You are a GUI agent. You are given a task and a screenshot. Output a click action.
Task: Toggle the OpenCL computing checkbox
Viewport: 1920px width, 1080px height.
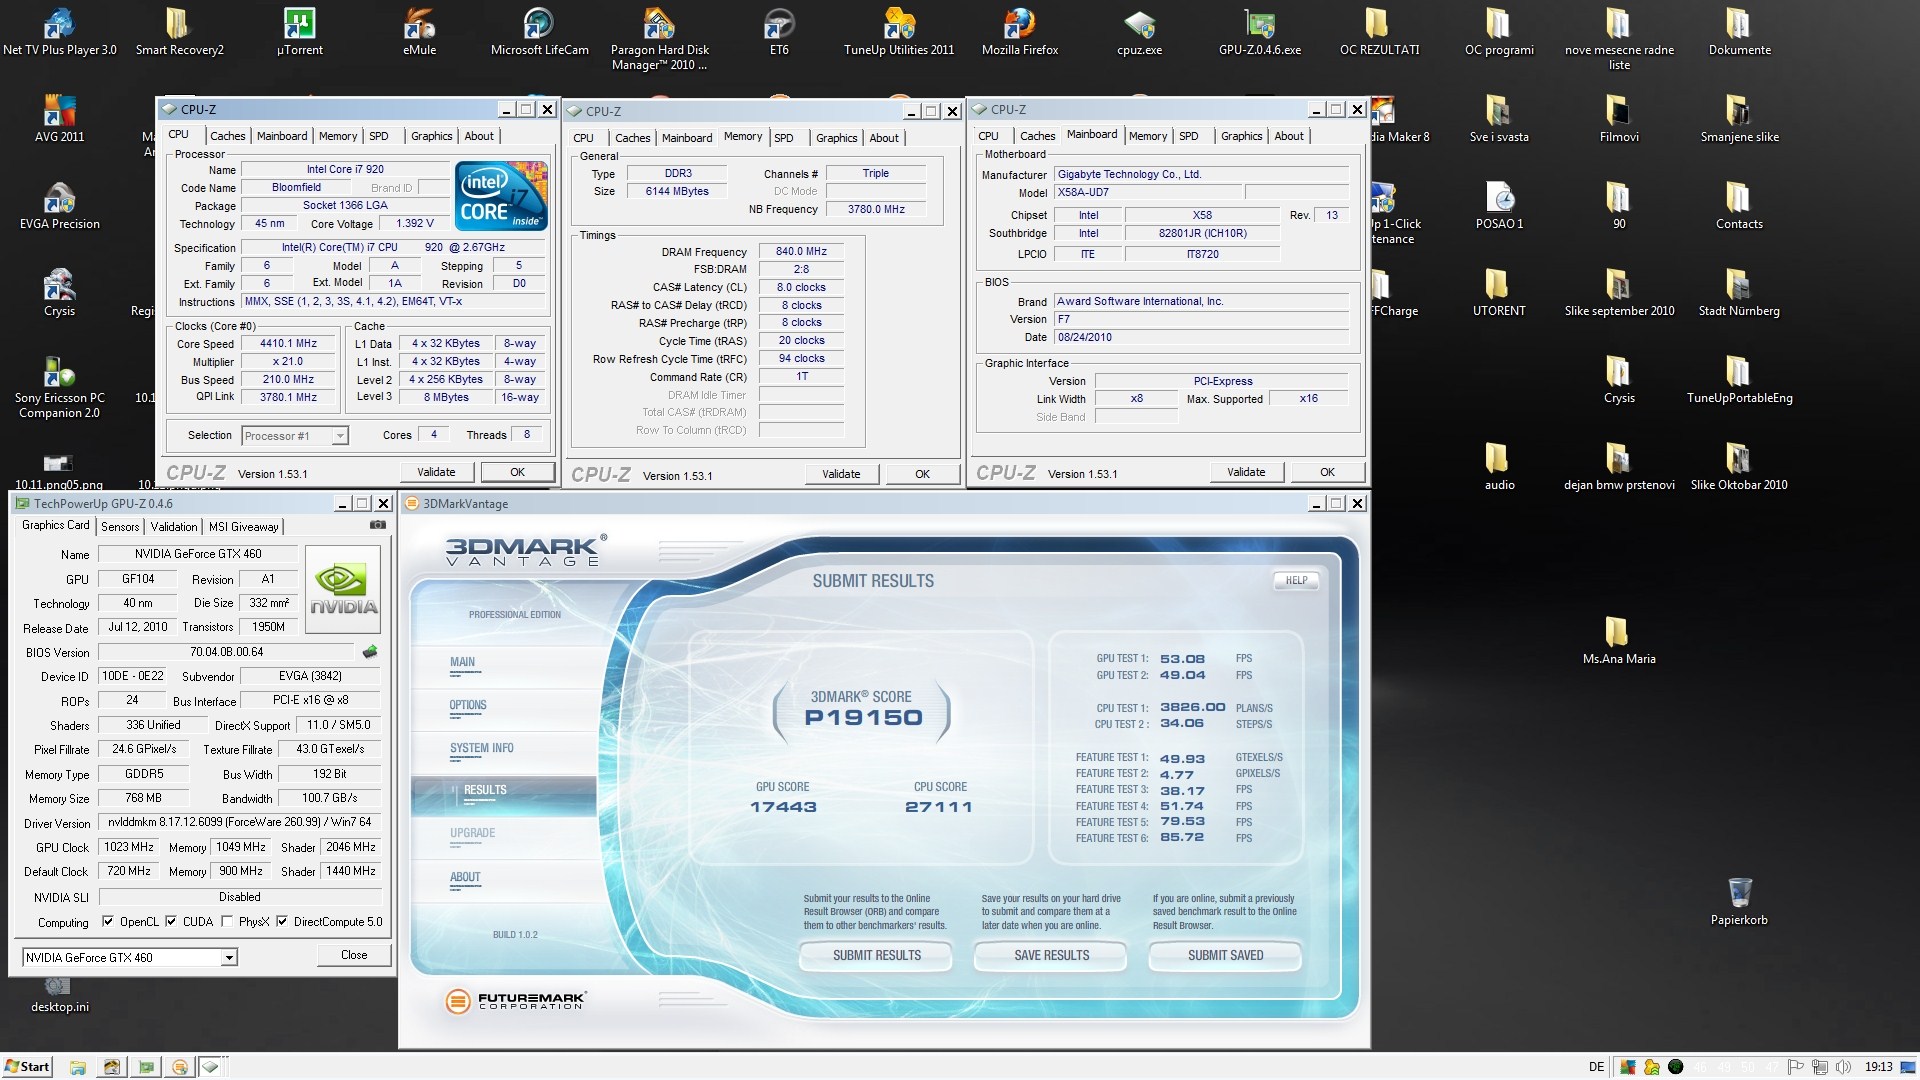coord(108,922)
